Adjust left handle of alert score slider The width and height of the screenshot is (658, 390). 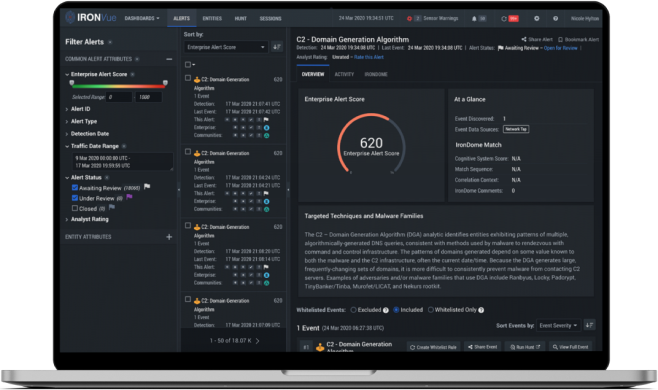(x=72, y=83)
